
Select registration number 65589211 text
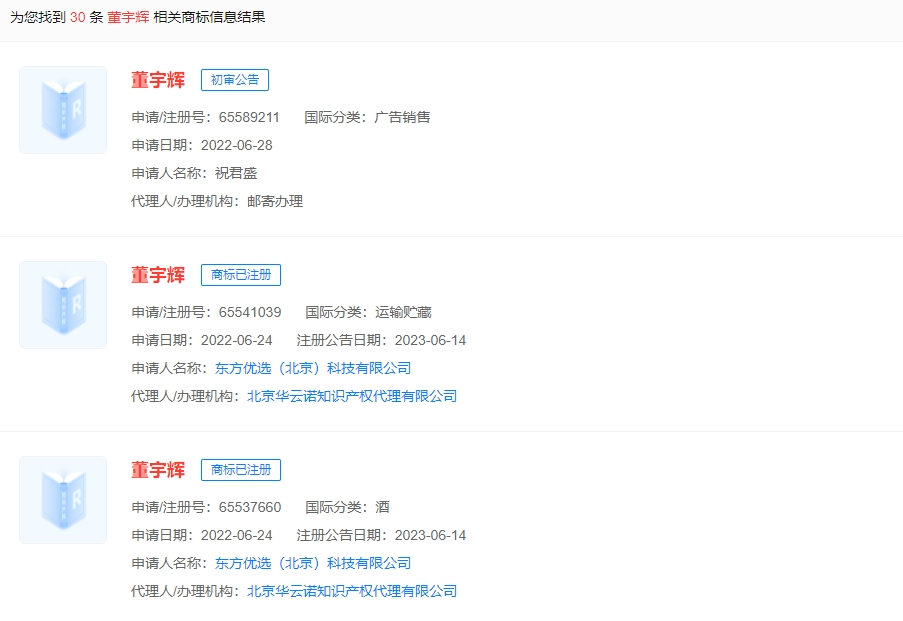tap(249, 118)
